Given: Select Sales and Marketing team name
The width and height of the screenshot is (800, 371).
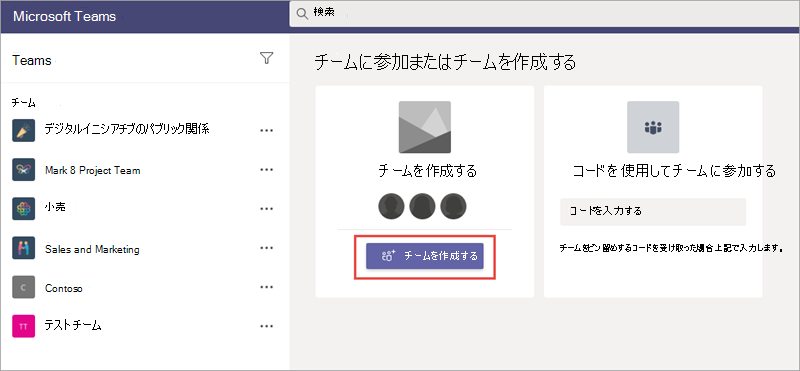Looking at the screenshot, I should point(92,250).
